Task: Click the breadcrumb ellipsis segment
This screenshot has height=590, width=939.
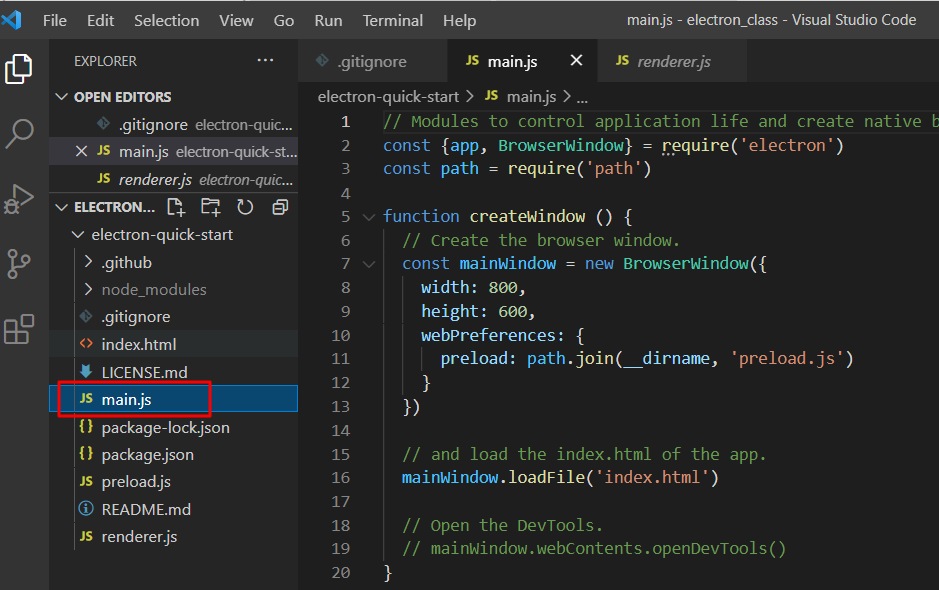Action: point(582,98)
